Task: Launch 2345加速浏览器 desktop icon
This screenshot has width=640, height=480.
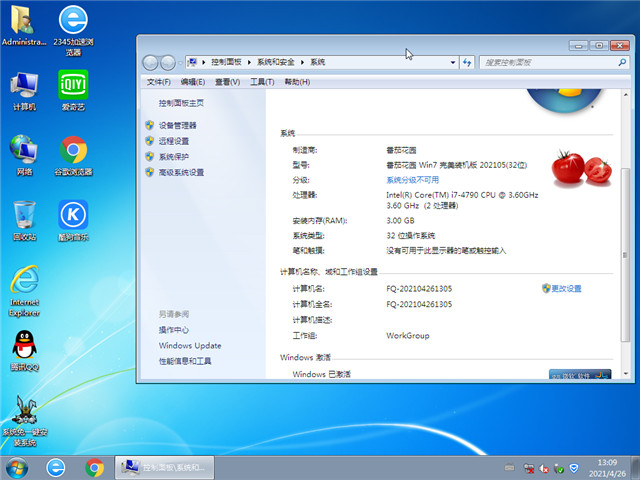Action: tap(73, 30)
